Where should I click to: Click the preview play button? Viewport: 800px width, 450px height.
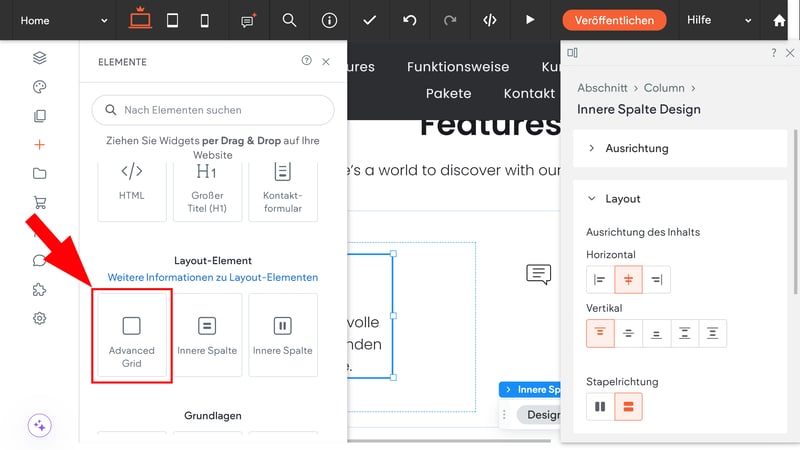click(x=530, y=20)
